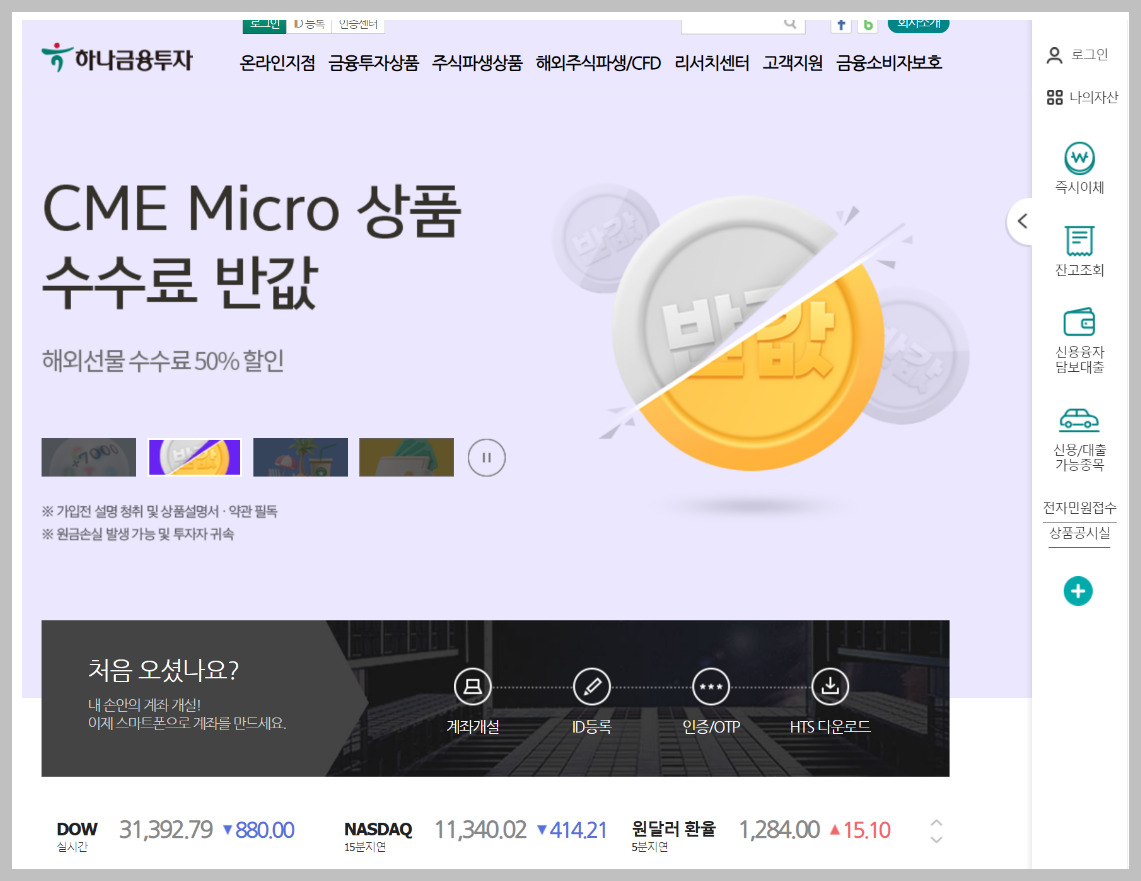
Task: Click the 가입전 설명 청취 notice text
Action: (159, 511)
